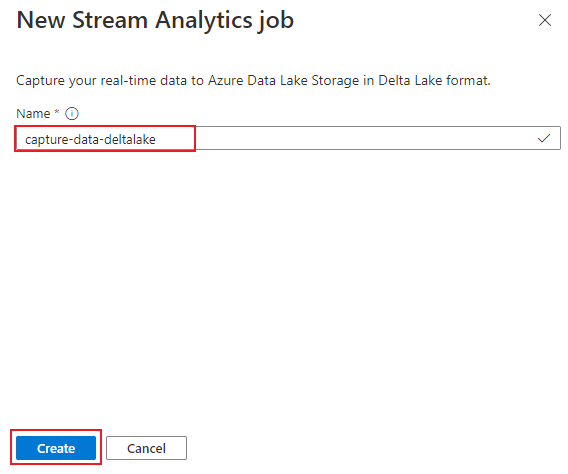Click the Delta Lake format description text
Image resolution: width=568 pixels, height=474 pixels.
253,80
